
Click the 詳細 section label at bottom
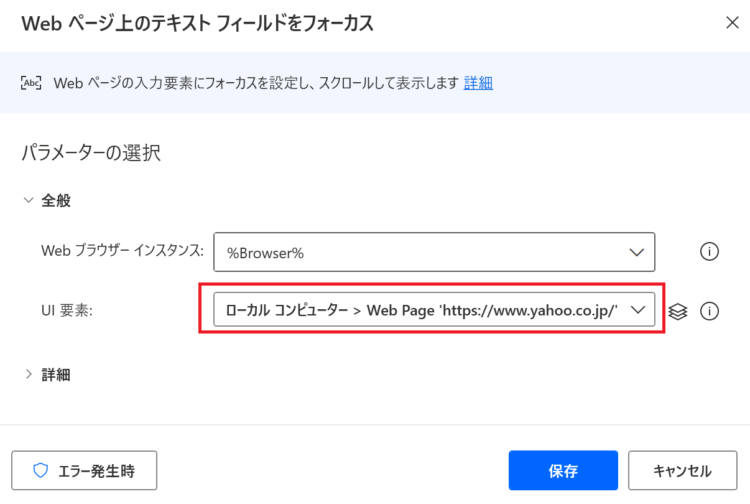tap(56, 374)
